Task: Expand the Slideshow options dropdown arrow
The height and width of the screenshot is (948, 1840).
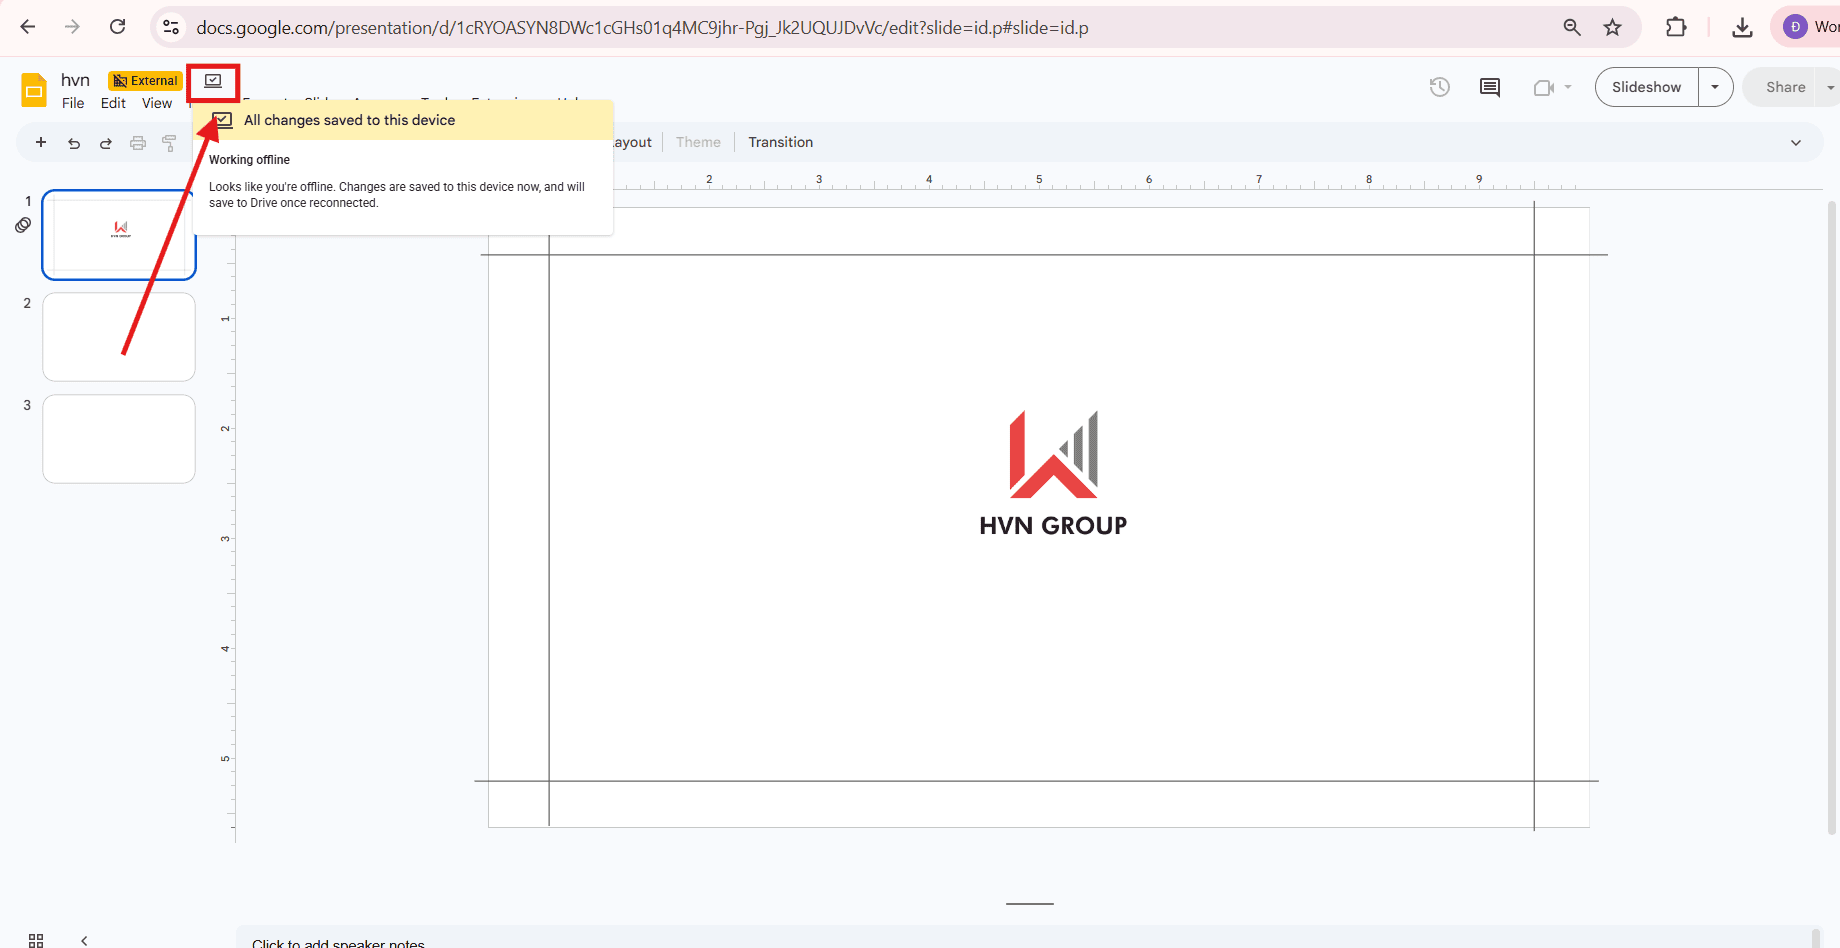Action: [1715, 87]
